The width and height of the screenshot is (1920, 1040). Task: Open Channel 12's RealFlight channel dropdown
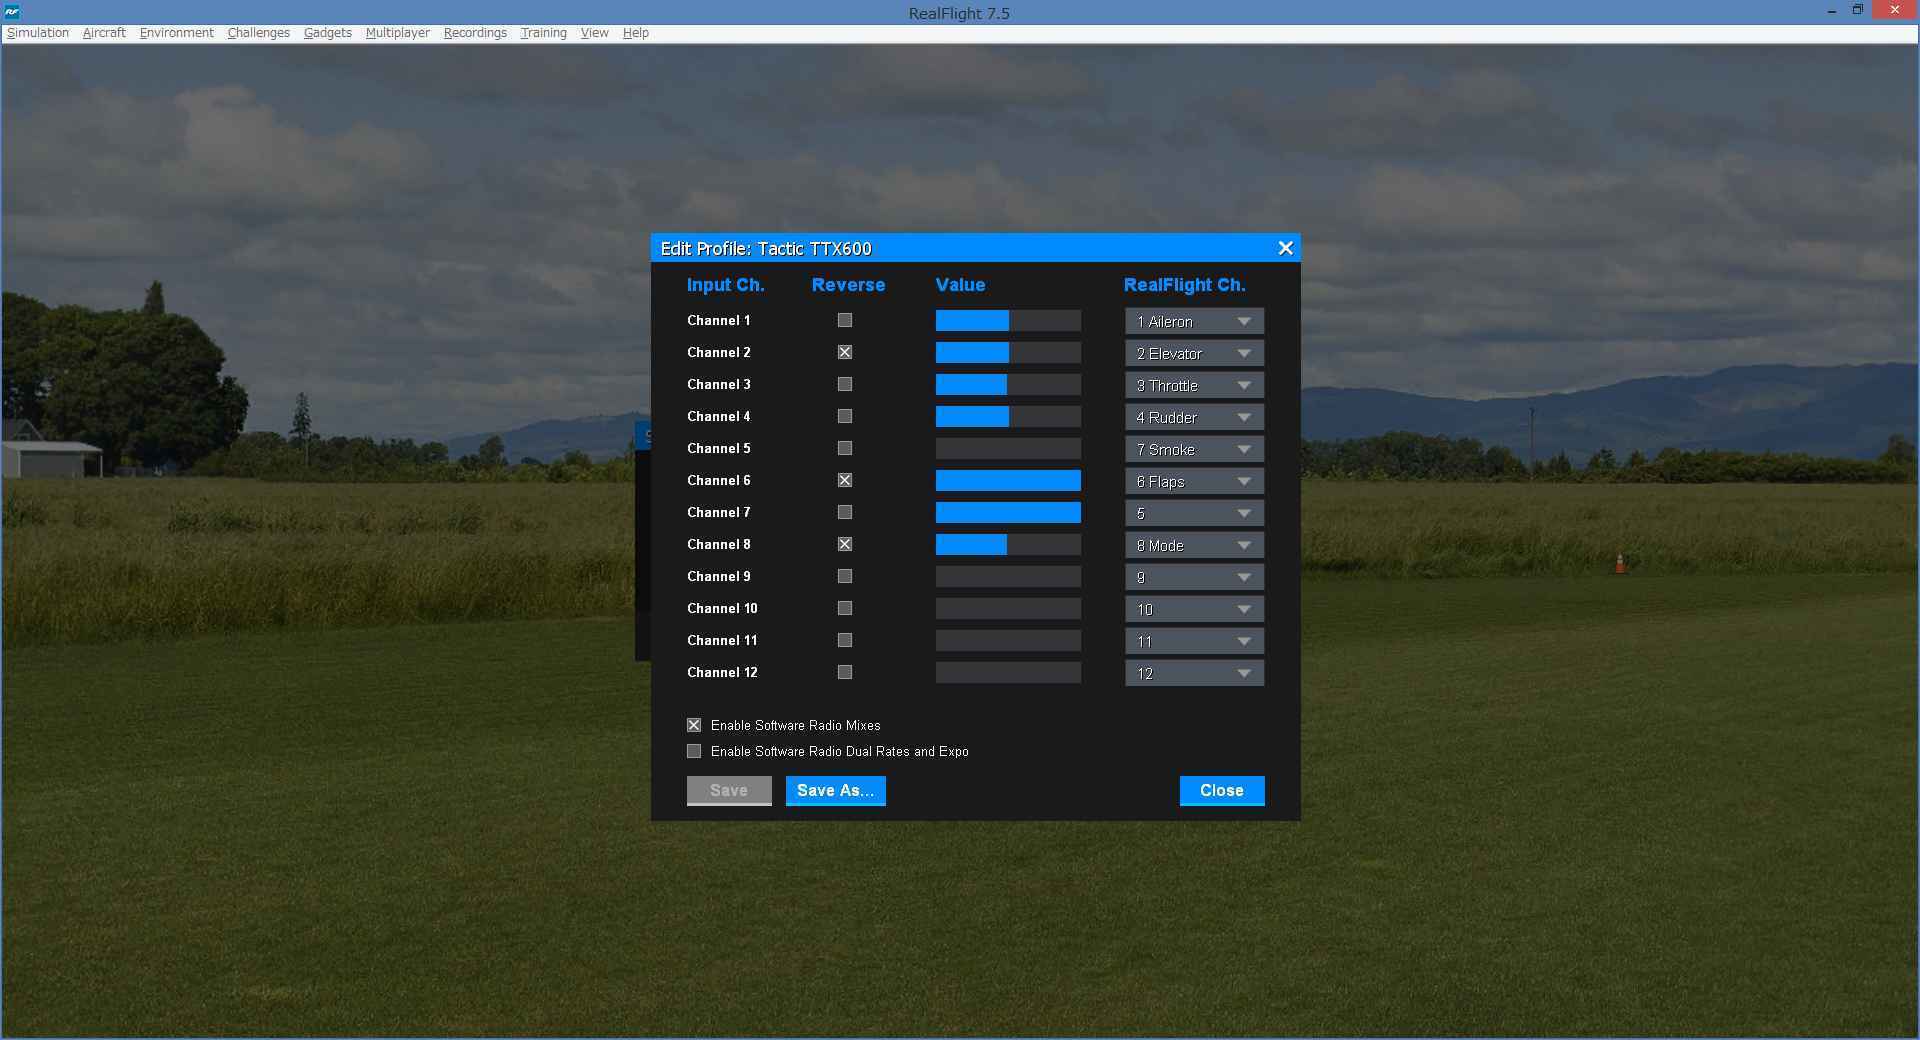tap(1194, 673)
